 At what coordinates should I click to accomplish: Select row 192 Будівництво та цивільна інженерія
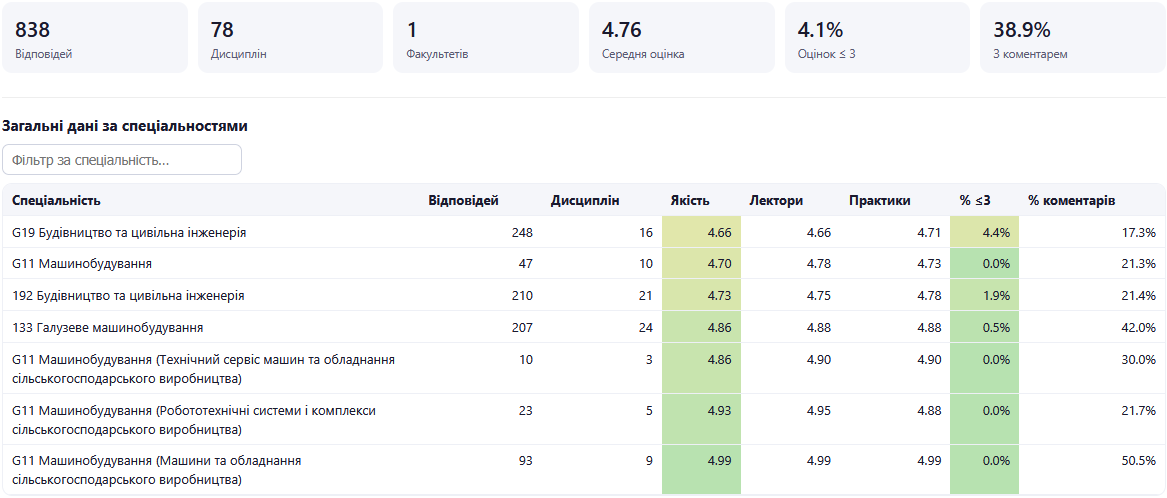[584, 296]
